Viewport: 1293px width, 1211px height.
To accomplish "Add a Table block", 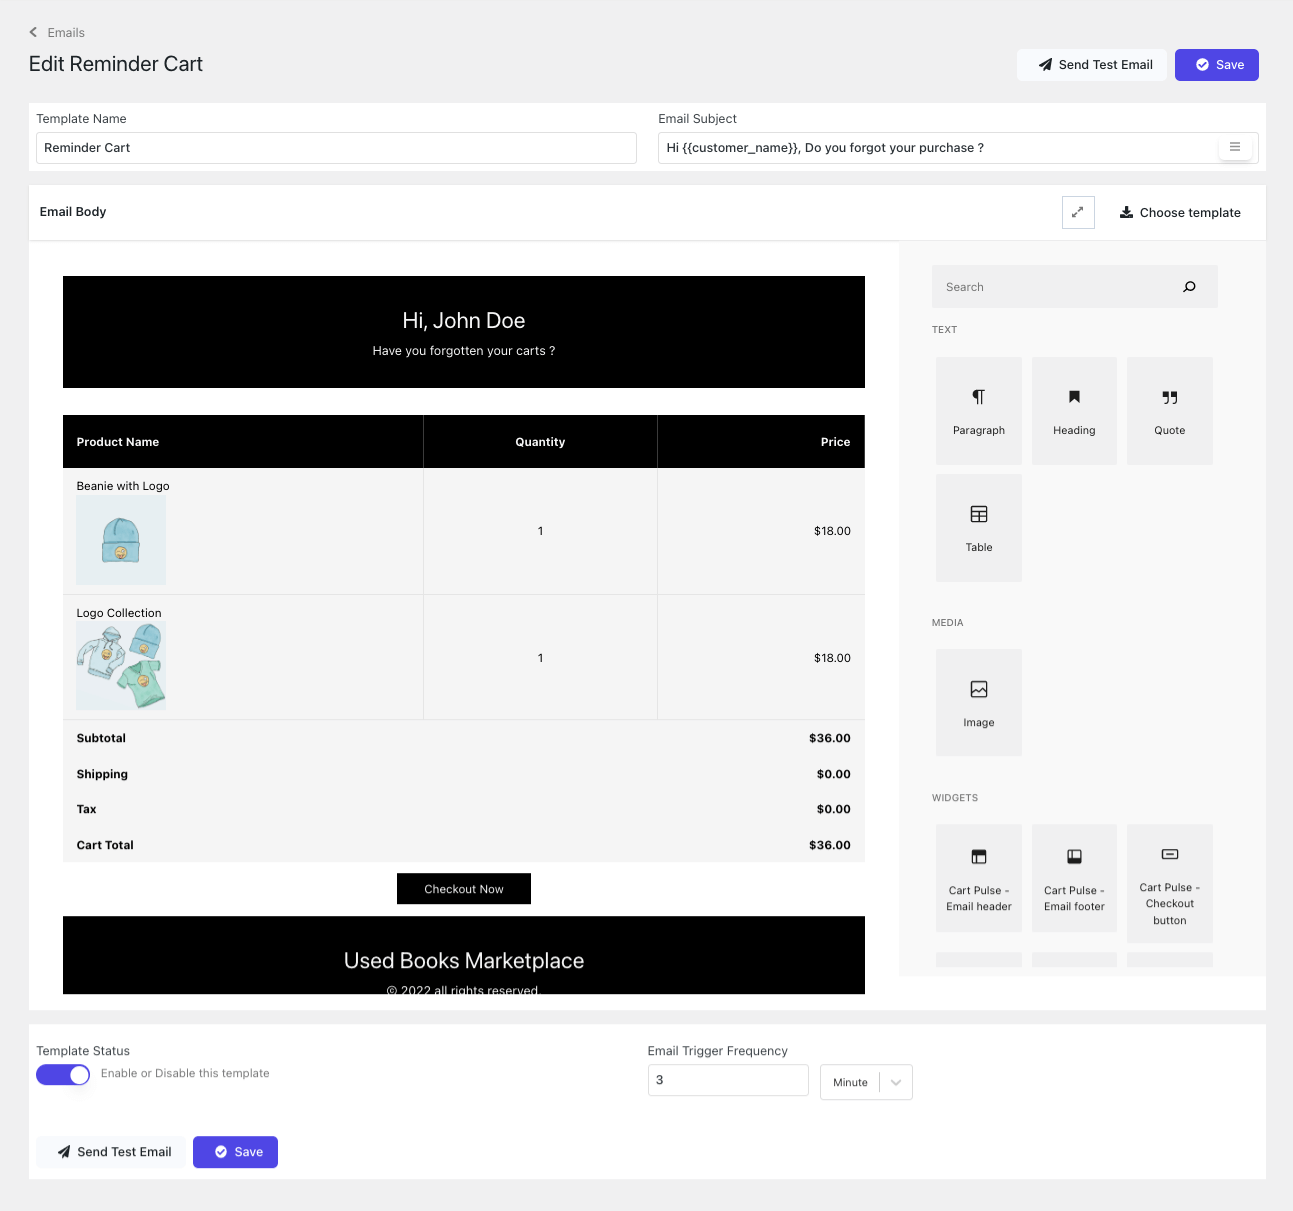I will (x=978, y=527).
